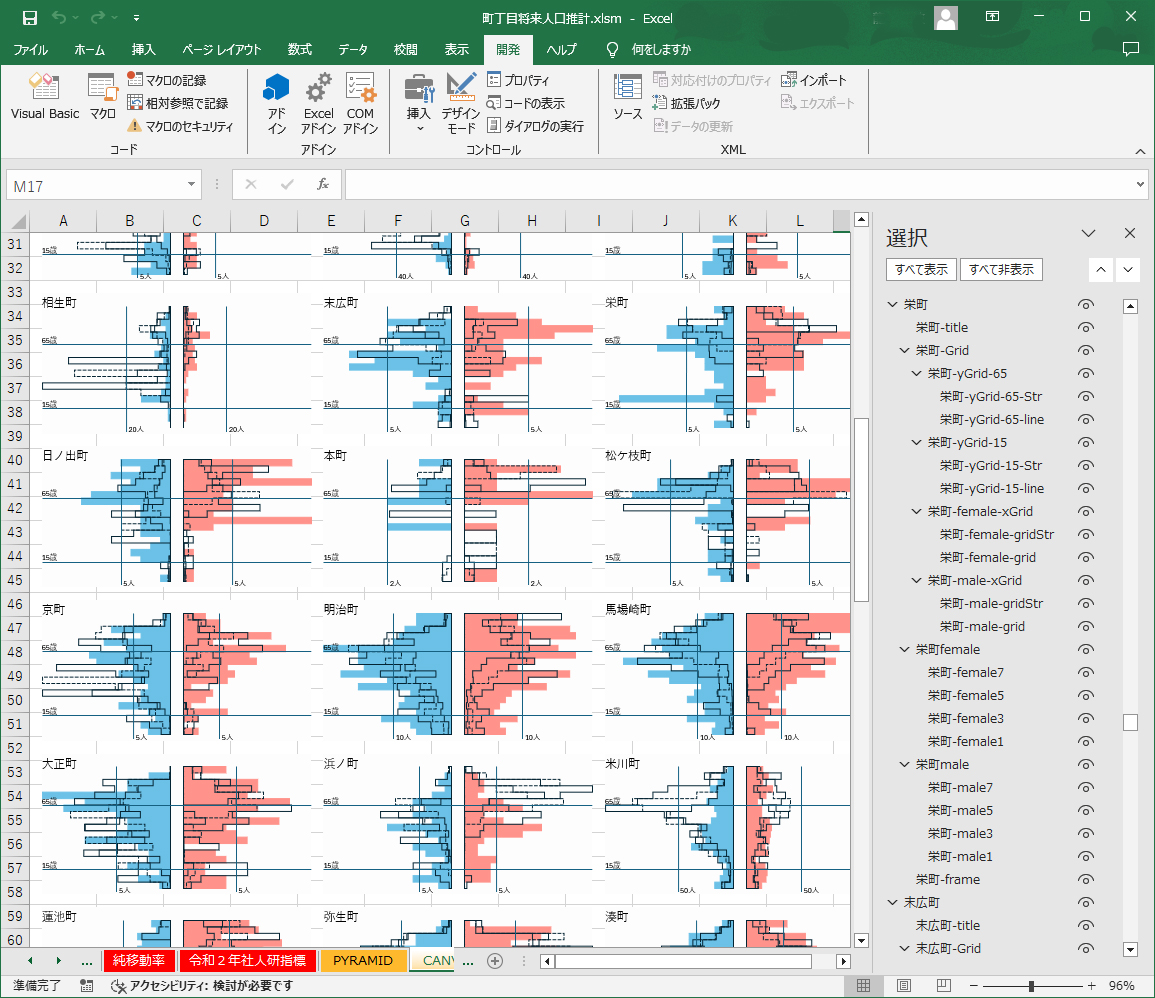Viewport: 1155px width, 998px height.
Task: Open the XML ソース pane
Action: point(627,97)
